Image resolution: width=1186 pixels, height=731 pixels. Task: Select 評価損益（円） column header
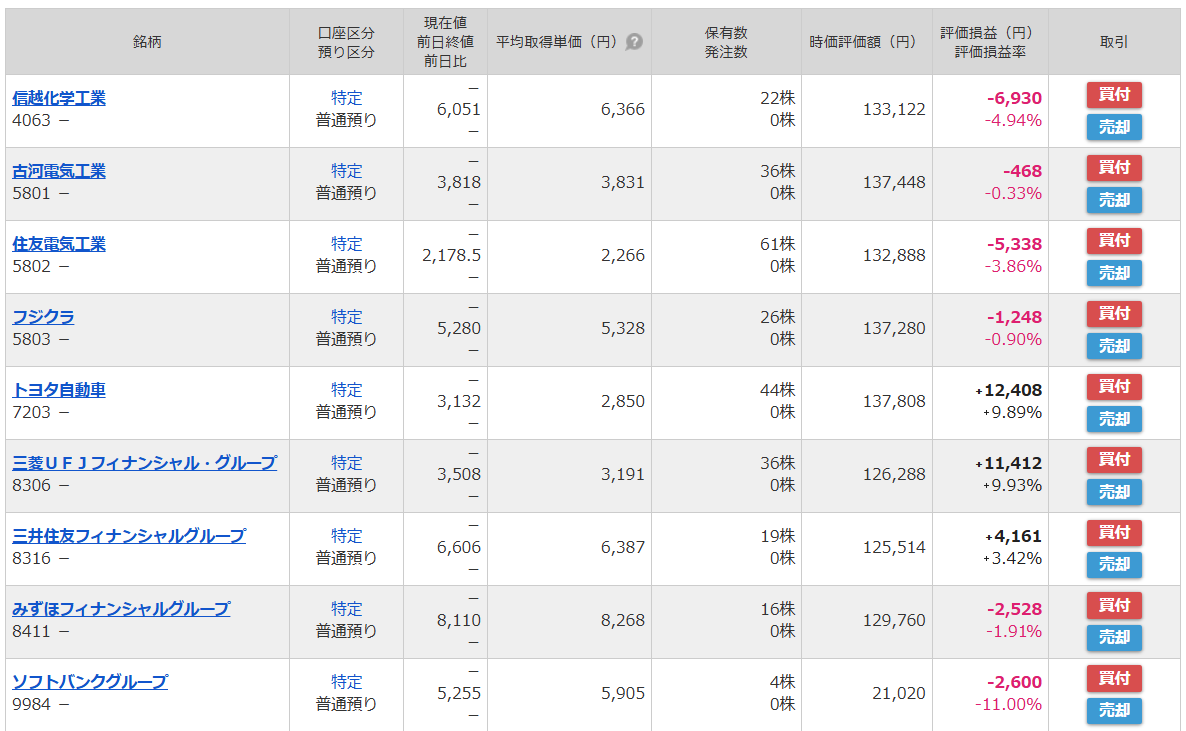990,42
